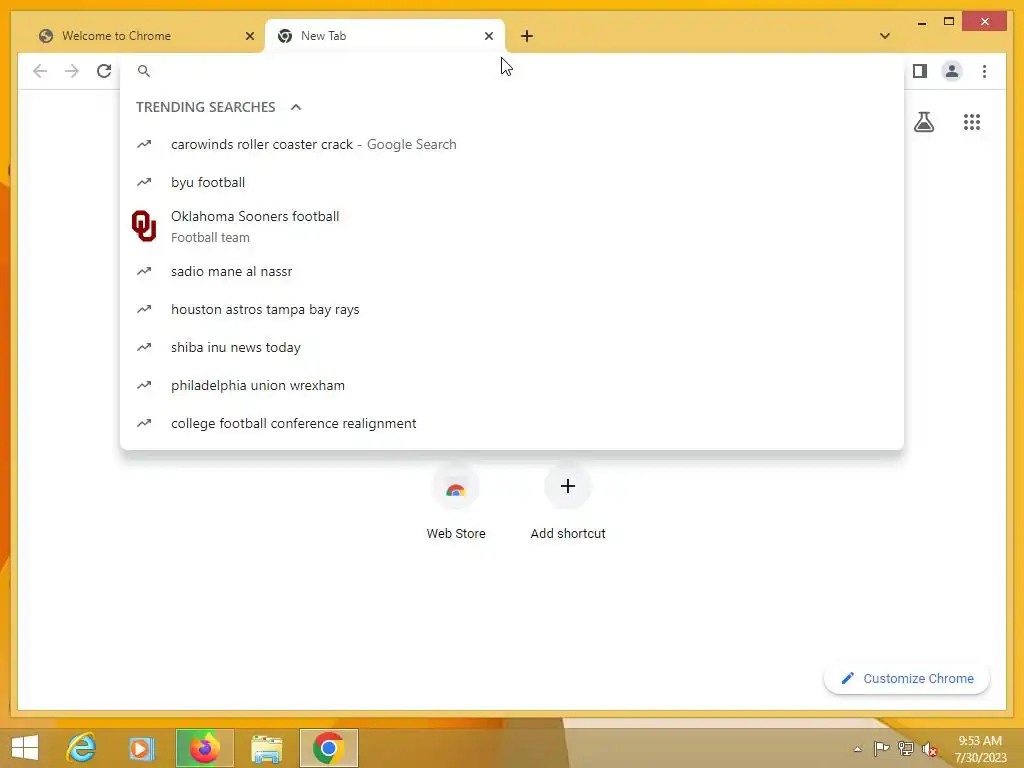
Task: Go forward using the forward arrow
Action: [72, 71]
